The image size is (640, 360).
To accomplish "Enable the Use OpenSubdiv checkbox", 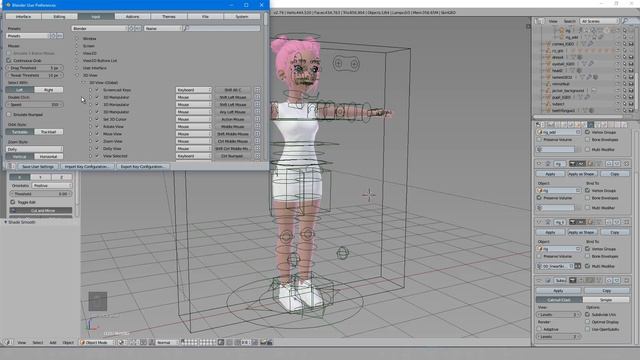I will point(587,329).
